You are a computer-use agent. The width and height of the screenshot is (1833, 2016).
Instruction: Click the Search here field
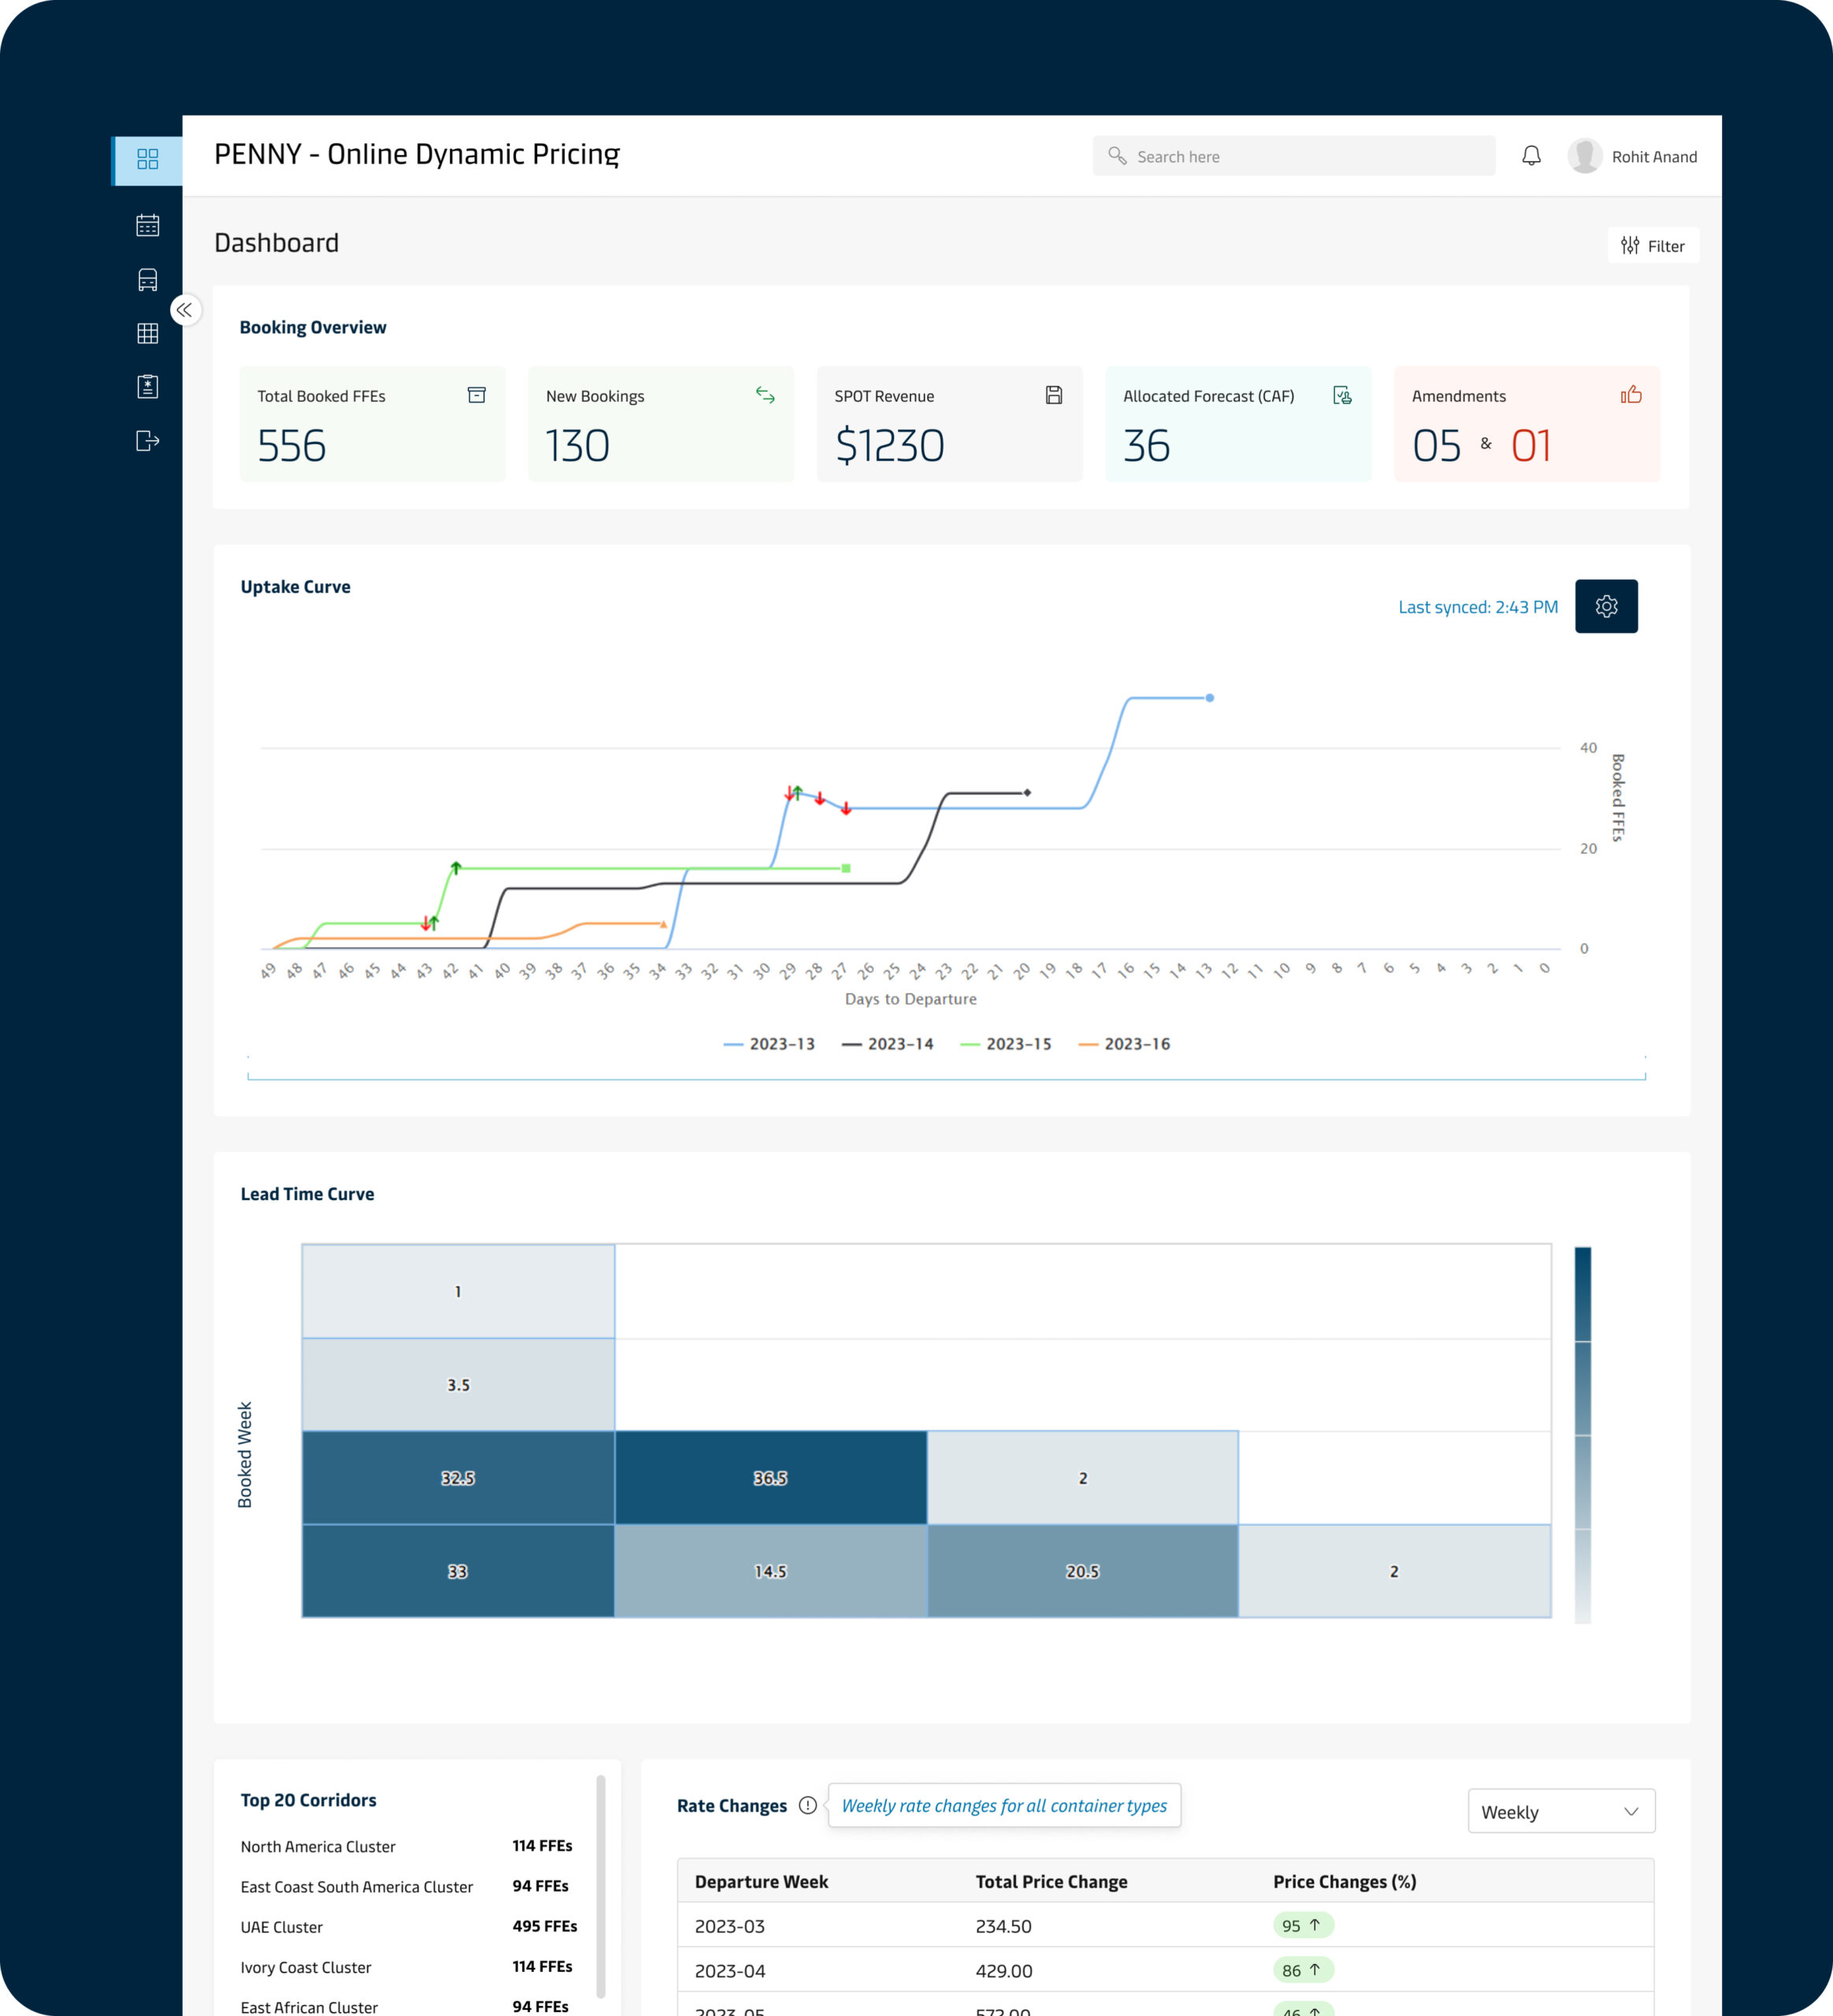pos(1293,156)
